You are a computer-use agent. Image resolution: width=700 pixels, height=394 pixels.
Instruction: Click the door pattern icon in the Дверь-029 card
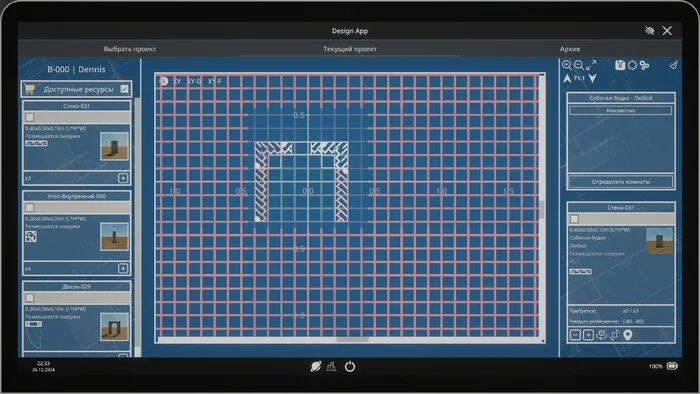[x=33, y=323]
